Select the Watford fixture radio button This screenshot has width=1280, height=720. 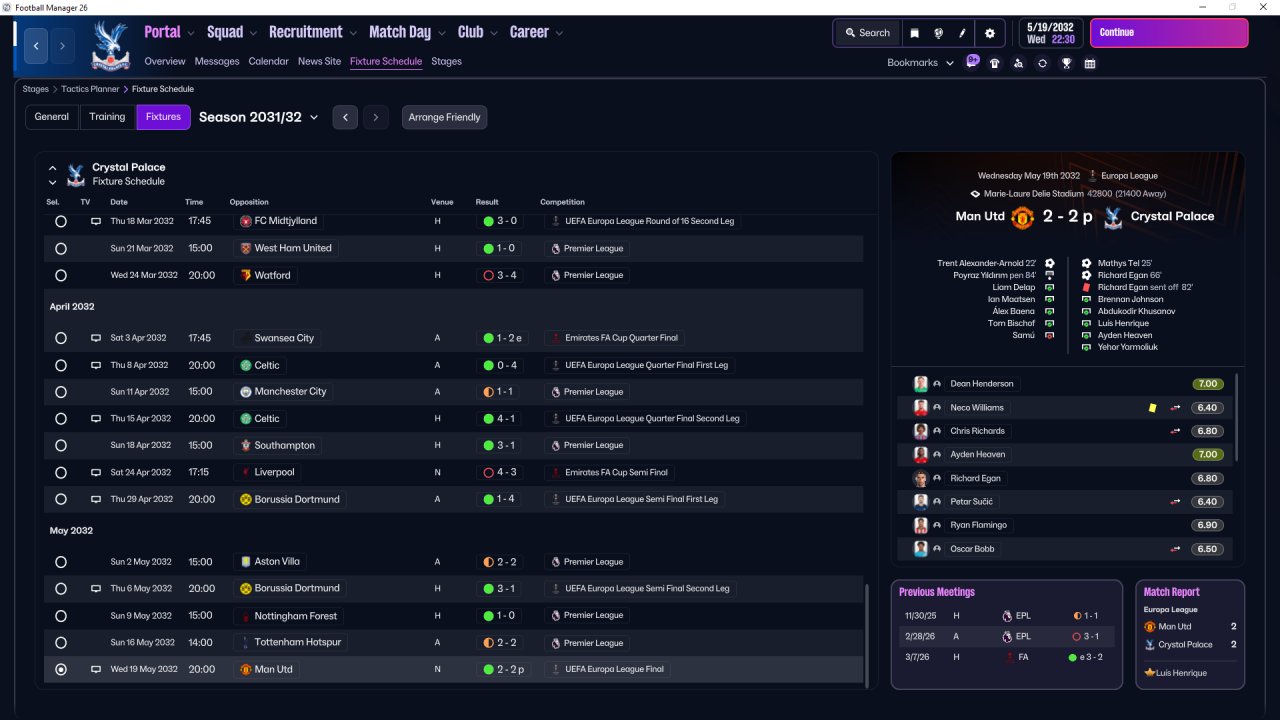click(61, 275)
